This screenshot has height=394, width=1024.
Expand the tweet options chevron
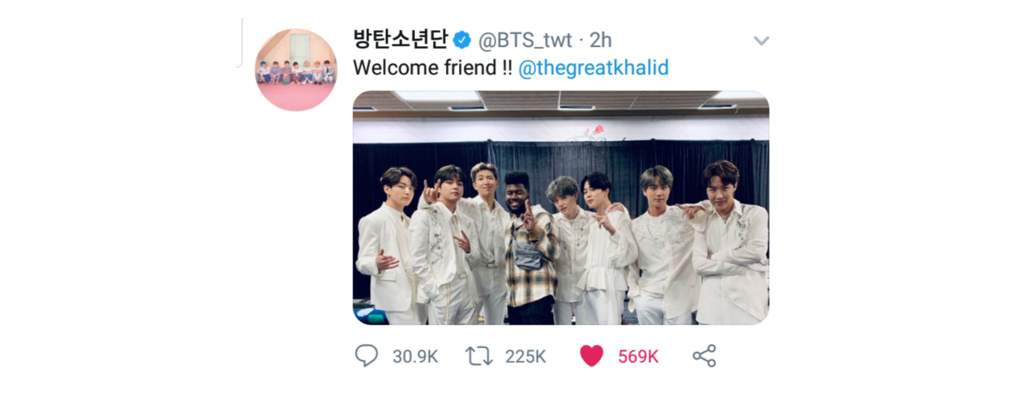tap(761, 41)
